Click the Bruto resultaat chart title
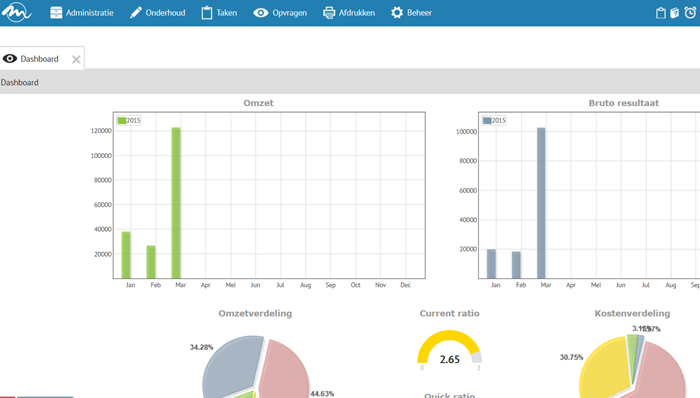Screen dimensions: 700x398 (x=624, y=103)
